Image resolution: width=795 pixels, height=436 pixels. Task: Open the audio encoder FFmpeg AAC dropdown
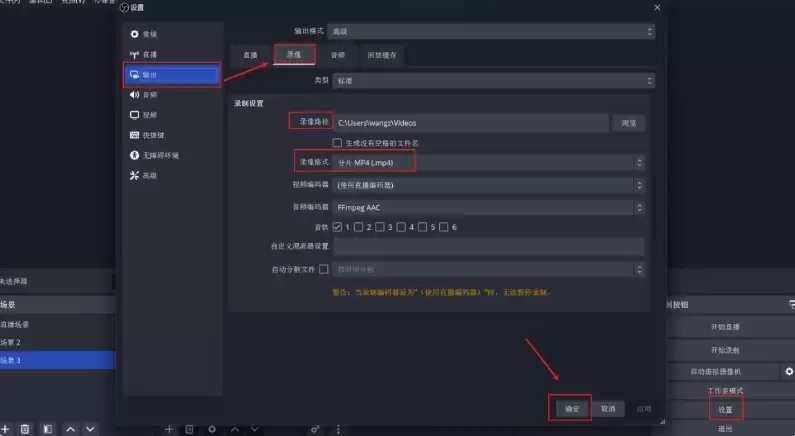(489, 207)
